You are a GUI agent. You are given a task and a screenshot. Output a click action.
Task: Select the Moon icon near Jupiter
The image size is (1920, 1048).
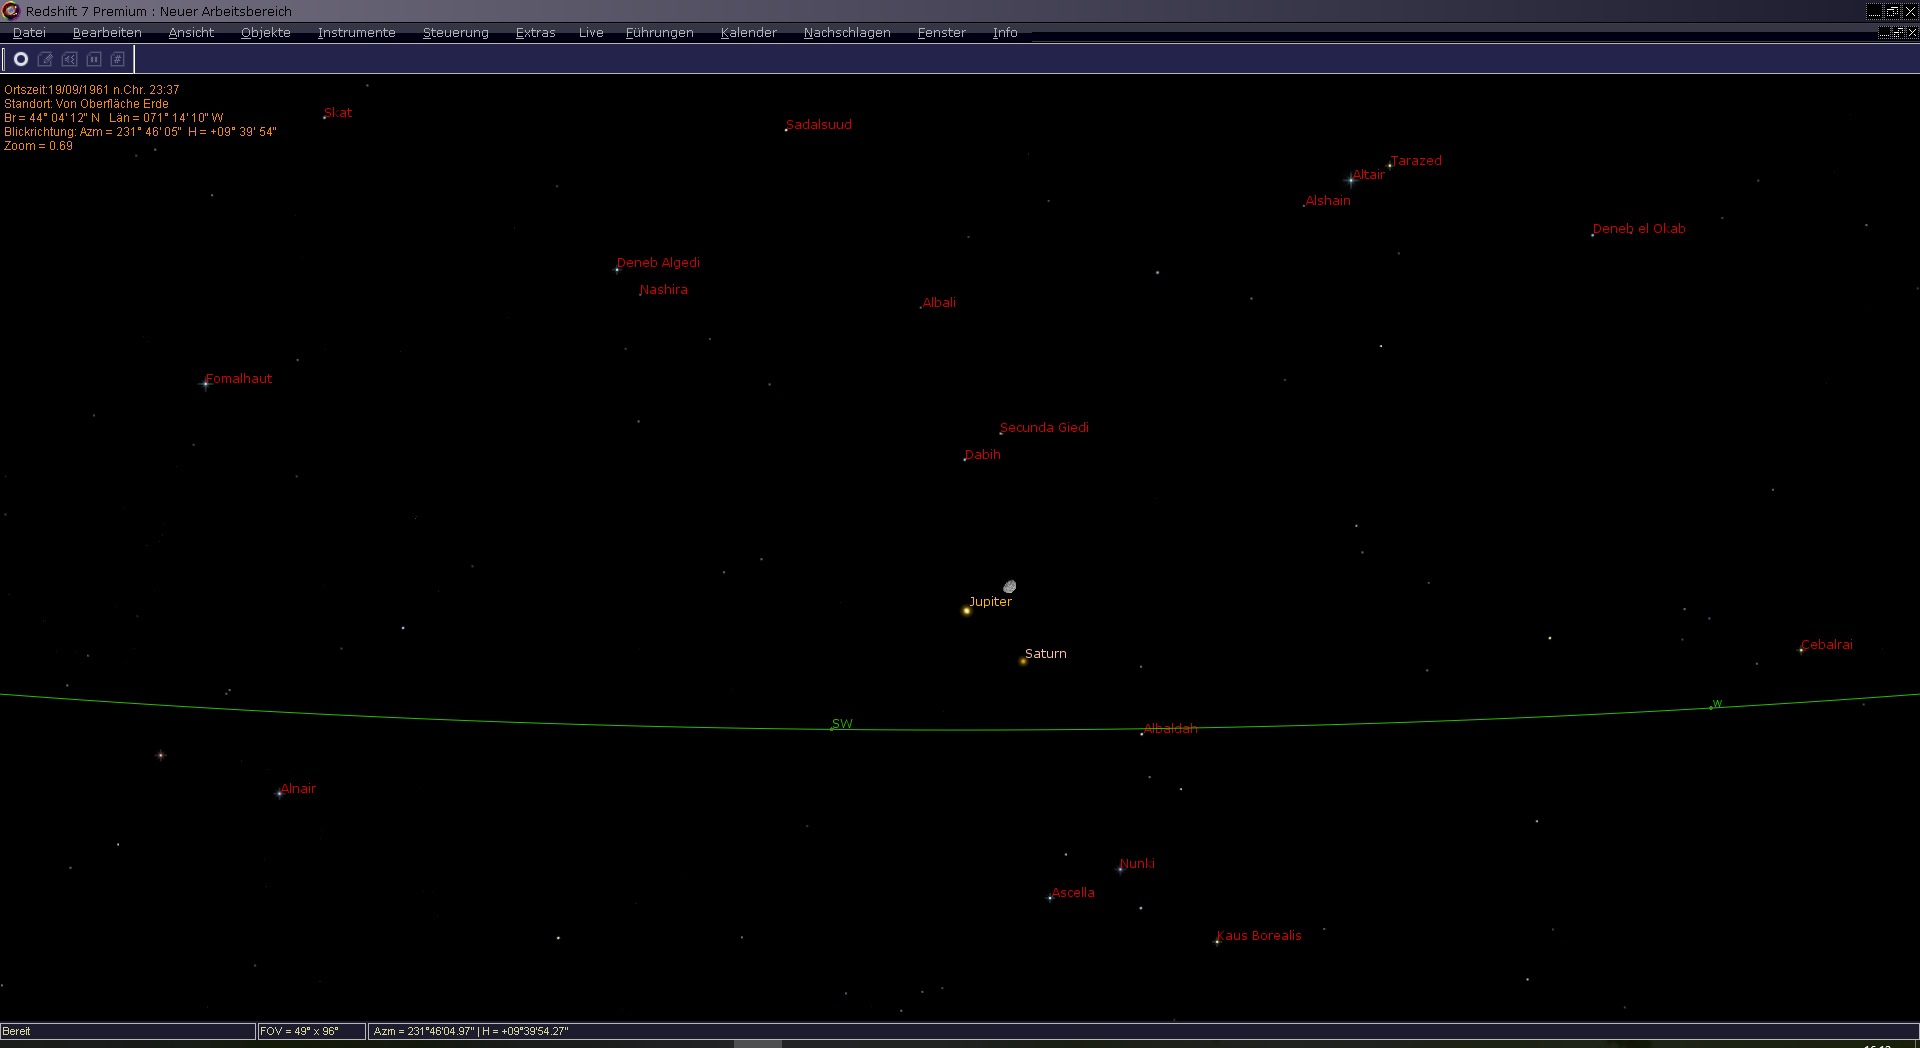(1010, 586)
